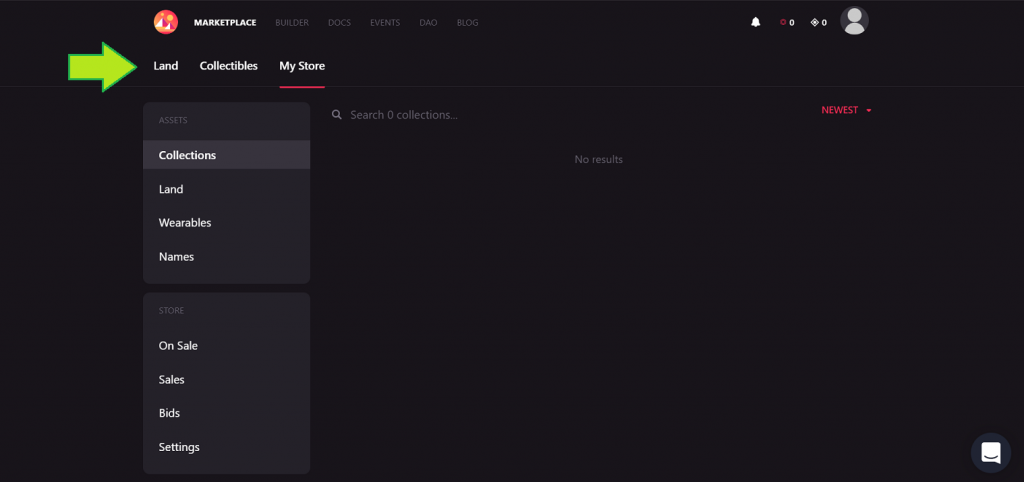Select Names in Assets sidebar

[227, 257]
